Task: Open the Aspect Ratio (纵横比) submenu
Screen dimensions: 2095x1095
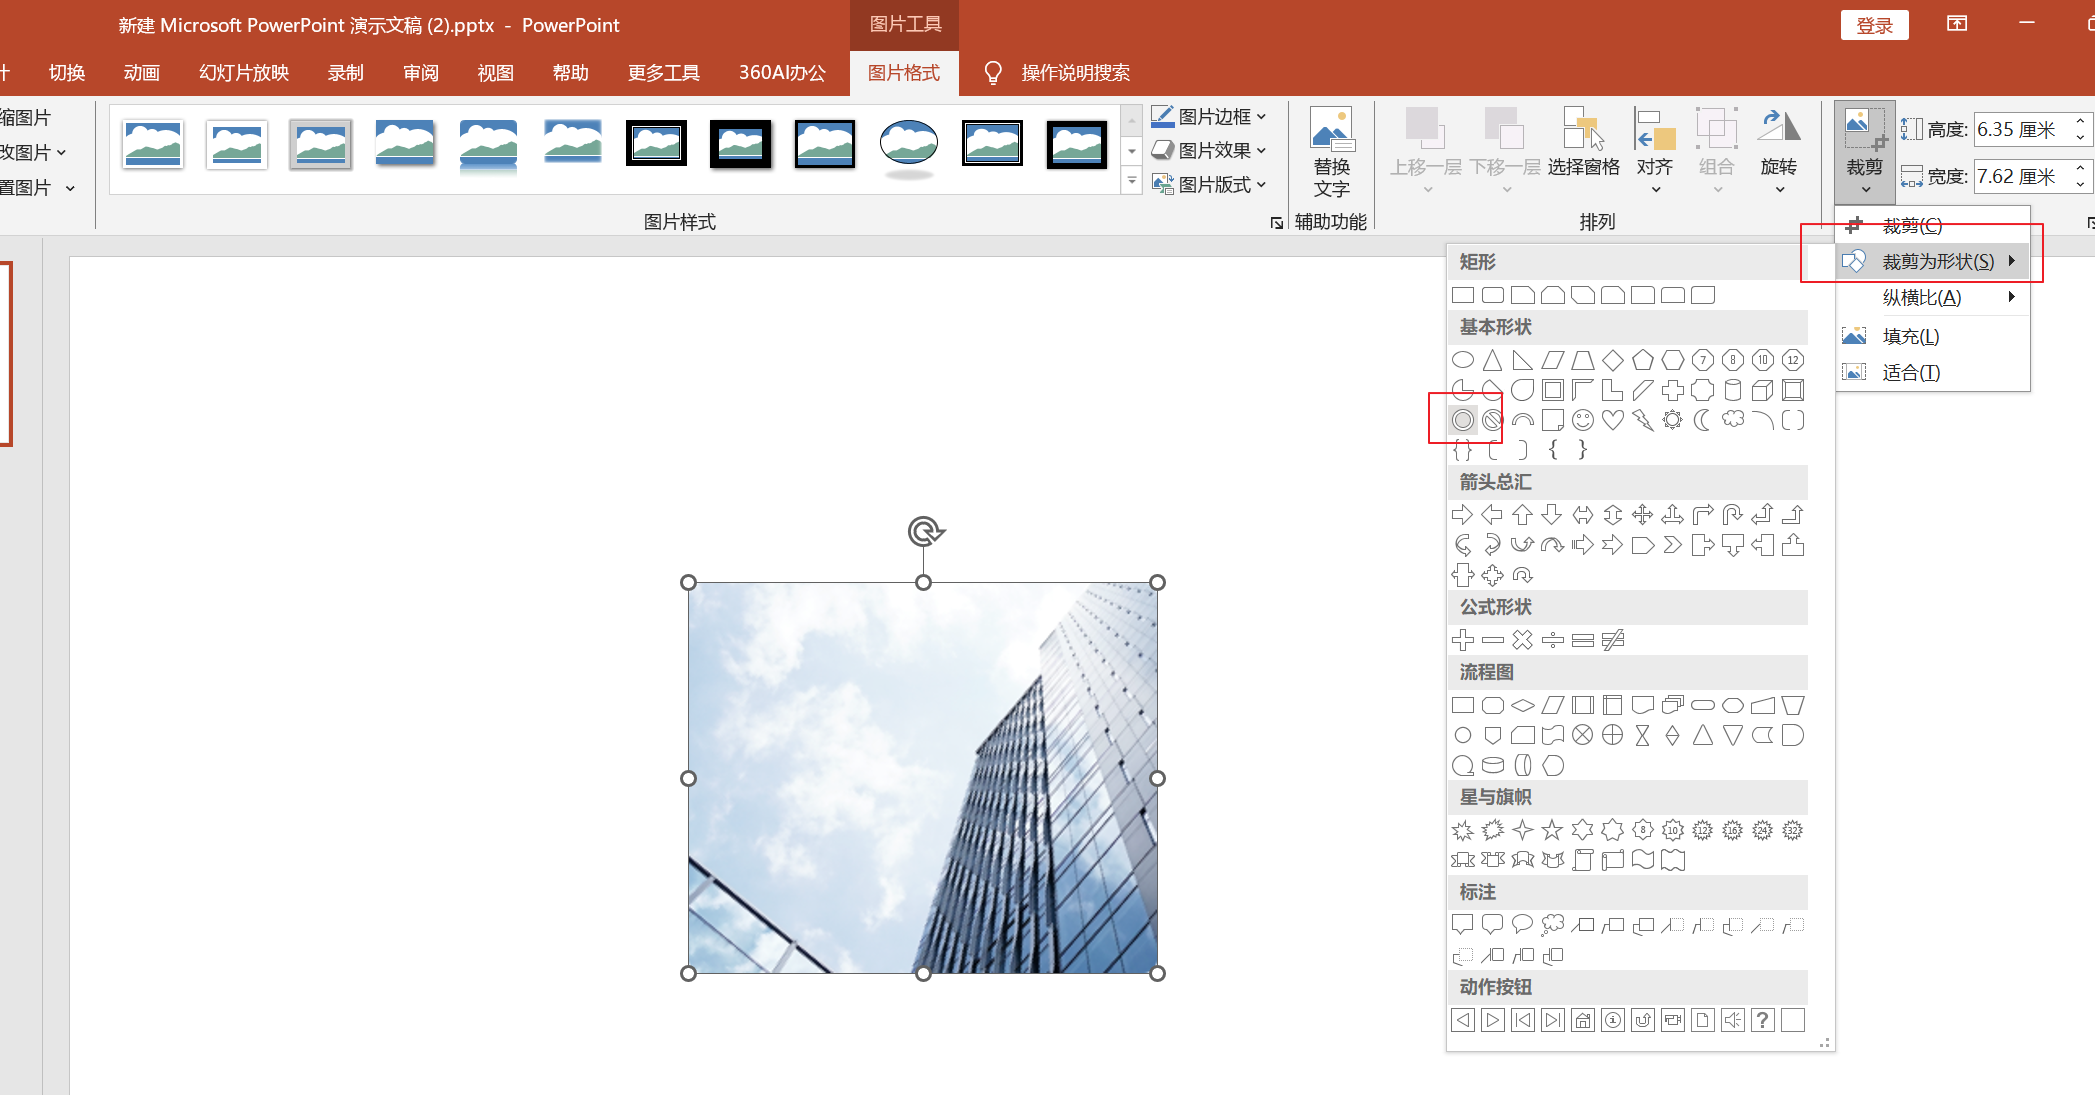Action: [x=1922, y=297]
